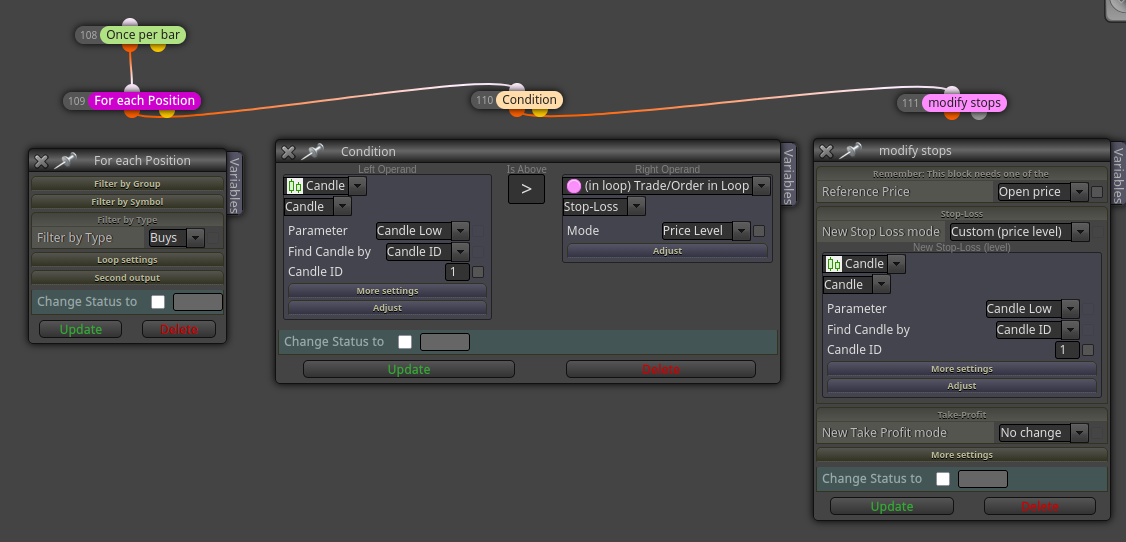1126x542 pixels.
Task: Select the For each Position block
Action: 144,101
